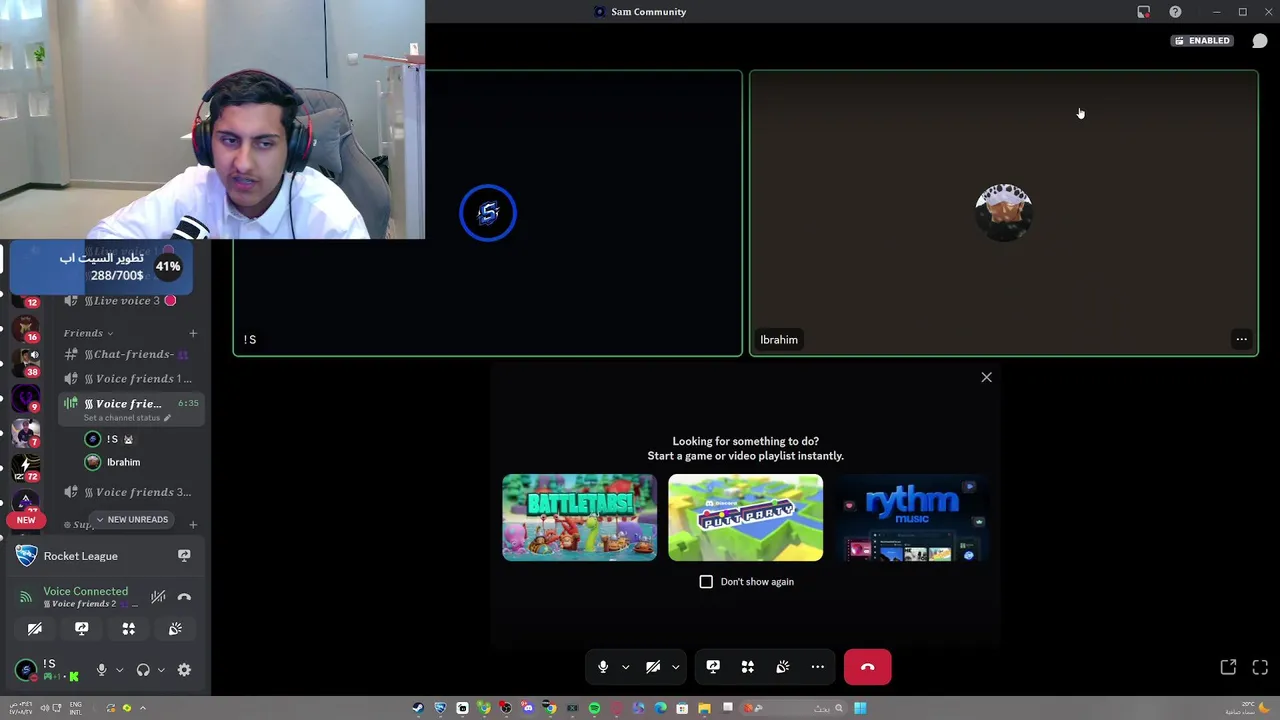Screen dimensions: 1280x720
Task: Open soundboard from sidebar voice panel
Action: [x=175, y=629]
